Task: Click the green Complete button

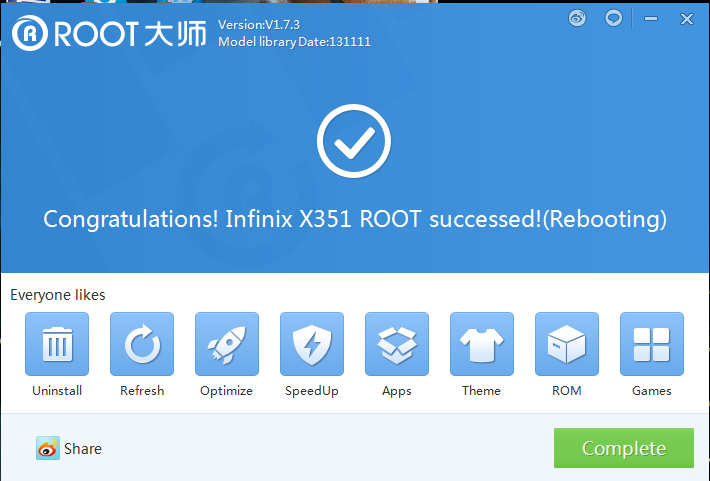Action: tap(624, 448)
